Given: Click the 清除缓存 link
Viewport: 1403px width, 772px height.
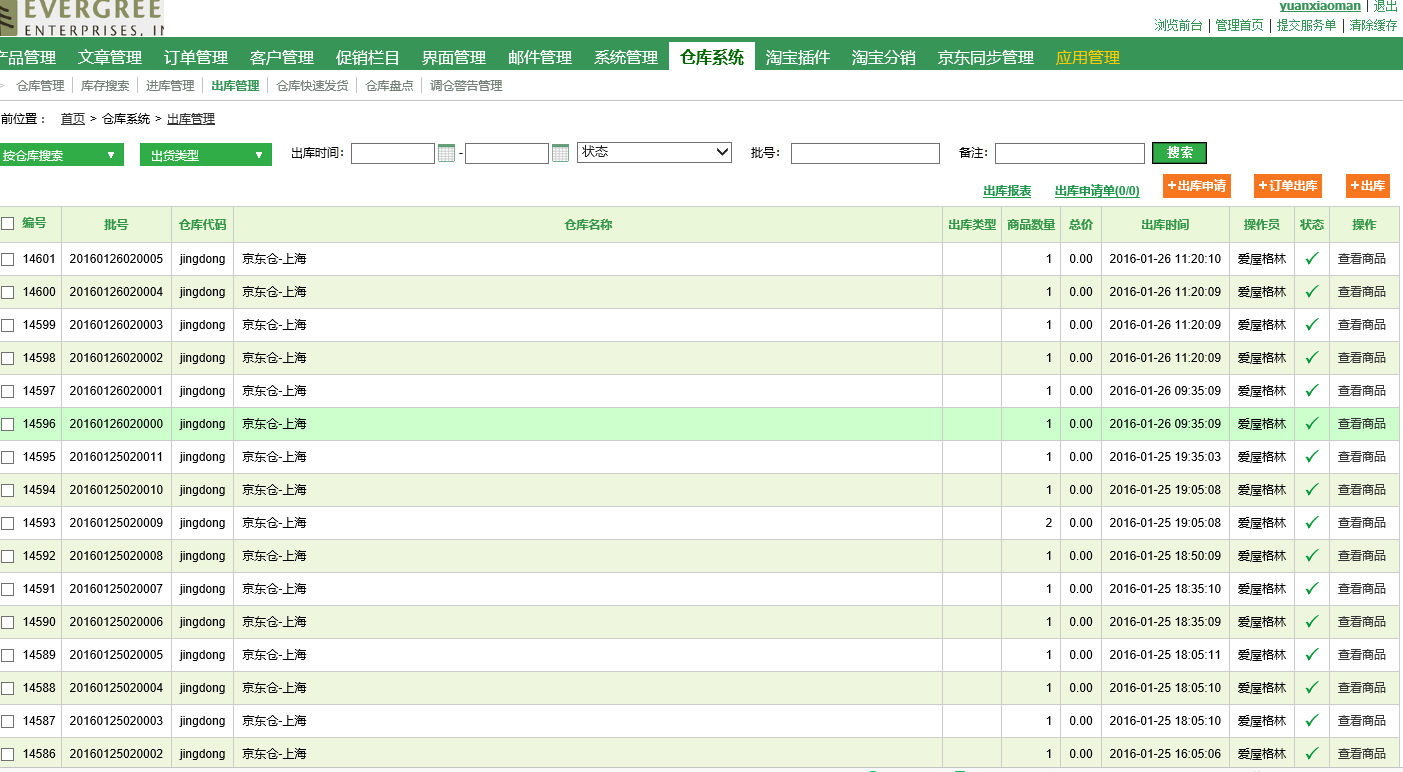Looking at the screenshot, I should [1373, 25].
